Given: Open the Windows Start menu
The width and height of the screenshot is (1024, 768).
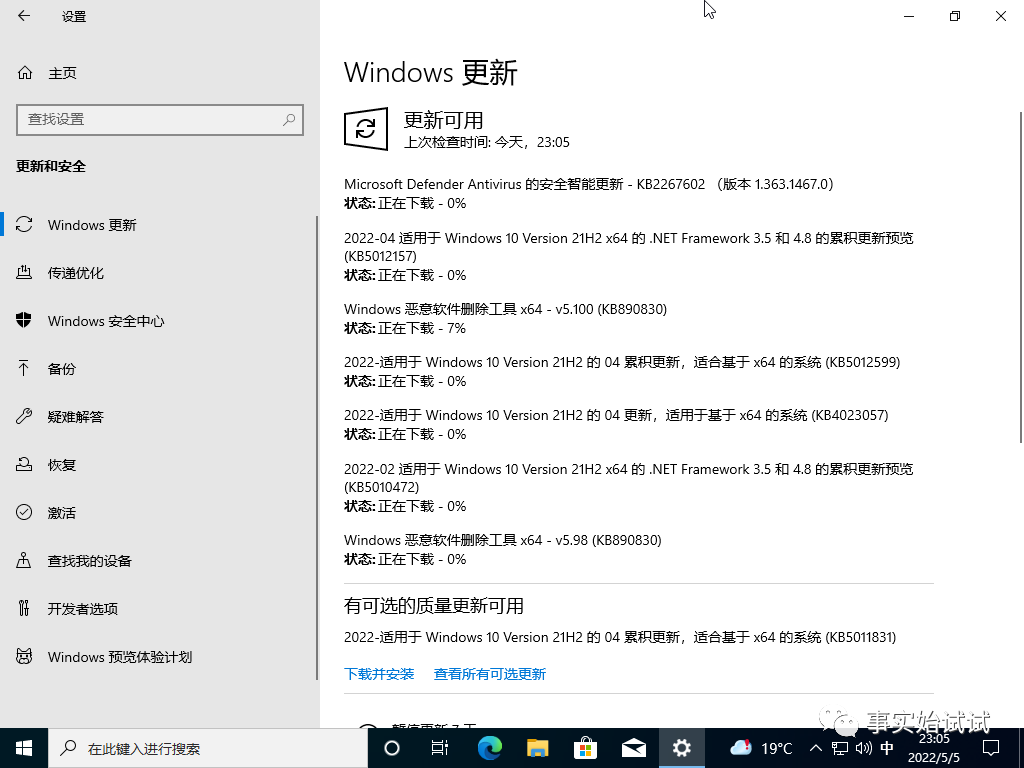Looking at the screenshot, I should tap(24, 748).
